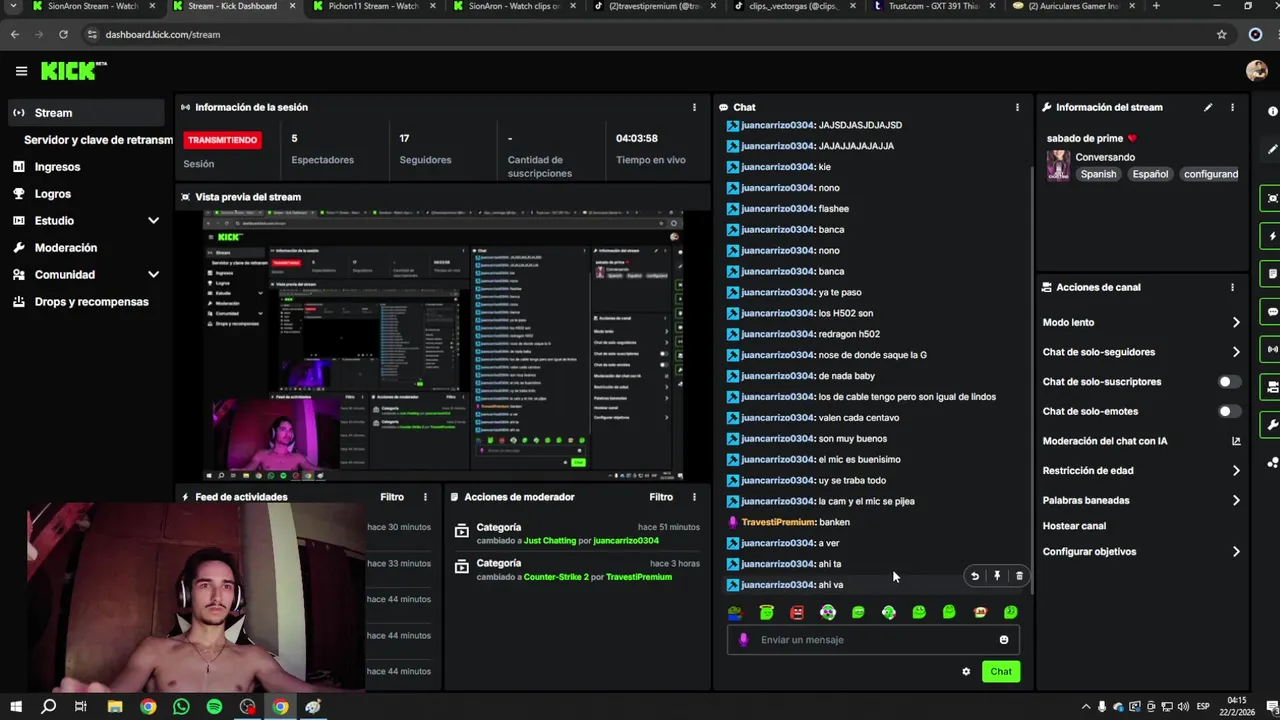This screenshot has height=720, width=1280.
Task: Click the TRANSMITIENDO status badge
Action: tap(222, 140)
